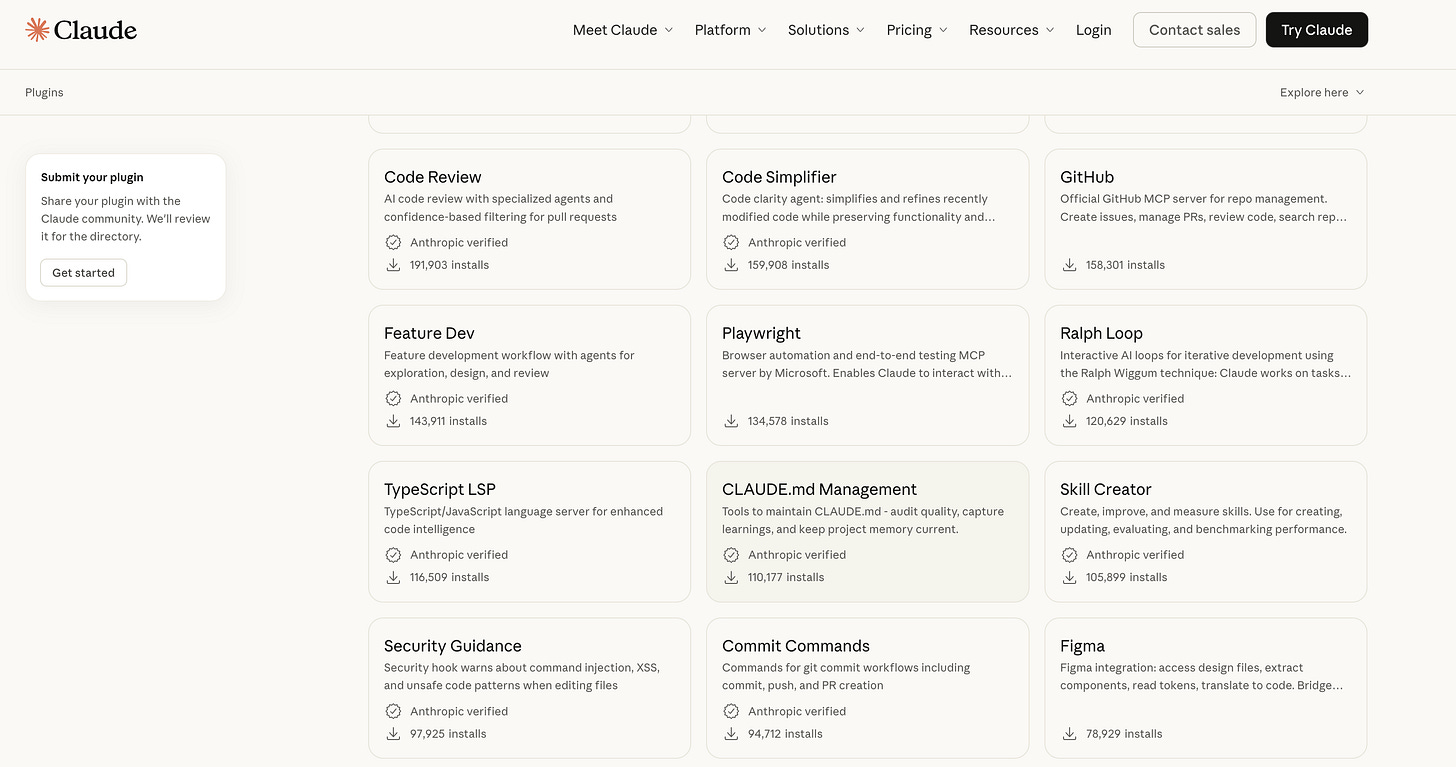
Task: Click Playwright card's '134,578 installs' text
Action: (x=788, y=421)
